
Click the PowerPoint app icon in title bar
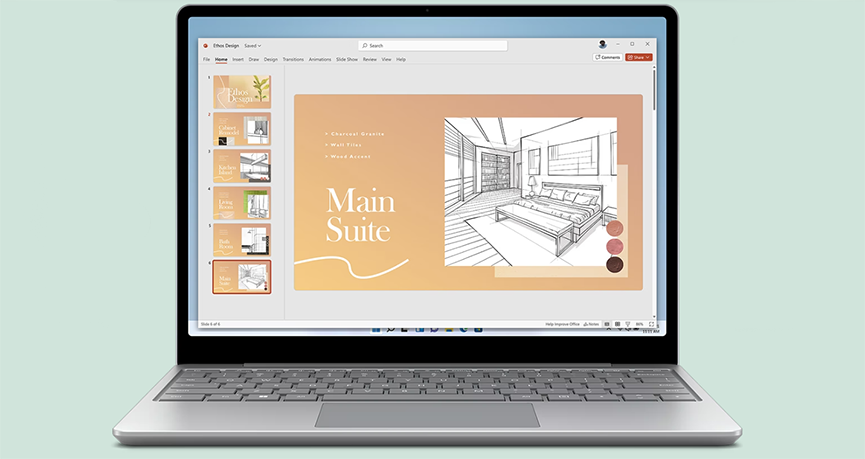[205, 45]
